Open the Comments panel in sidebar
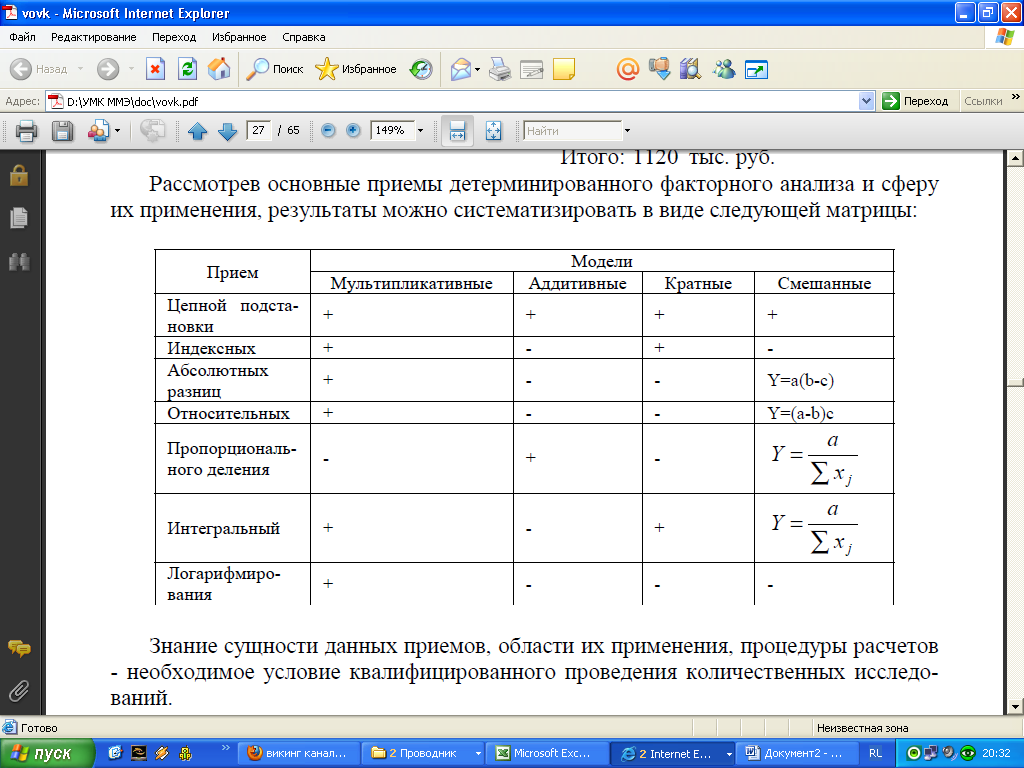 tap(18, 648)
